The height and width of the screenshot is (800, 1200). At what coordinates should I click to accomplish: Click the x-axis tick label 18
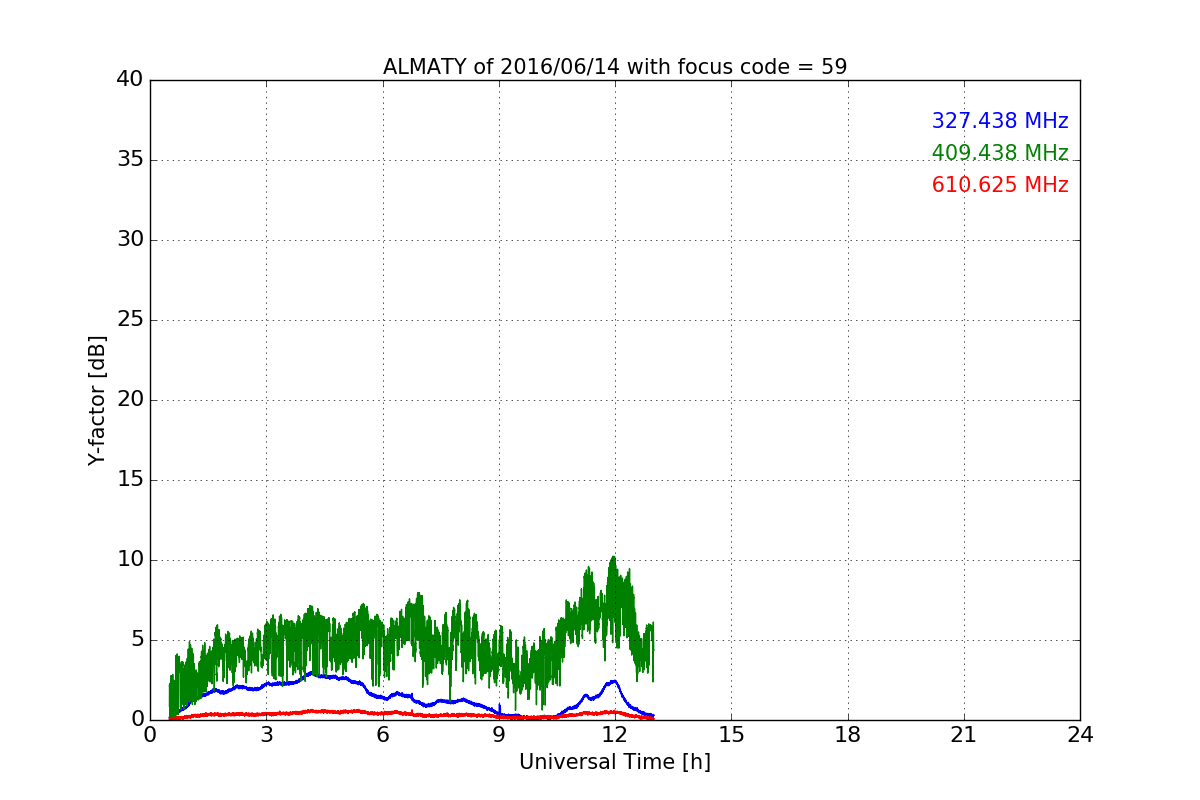[x=848, y=734]
